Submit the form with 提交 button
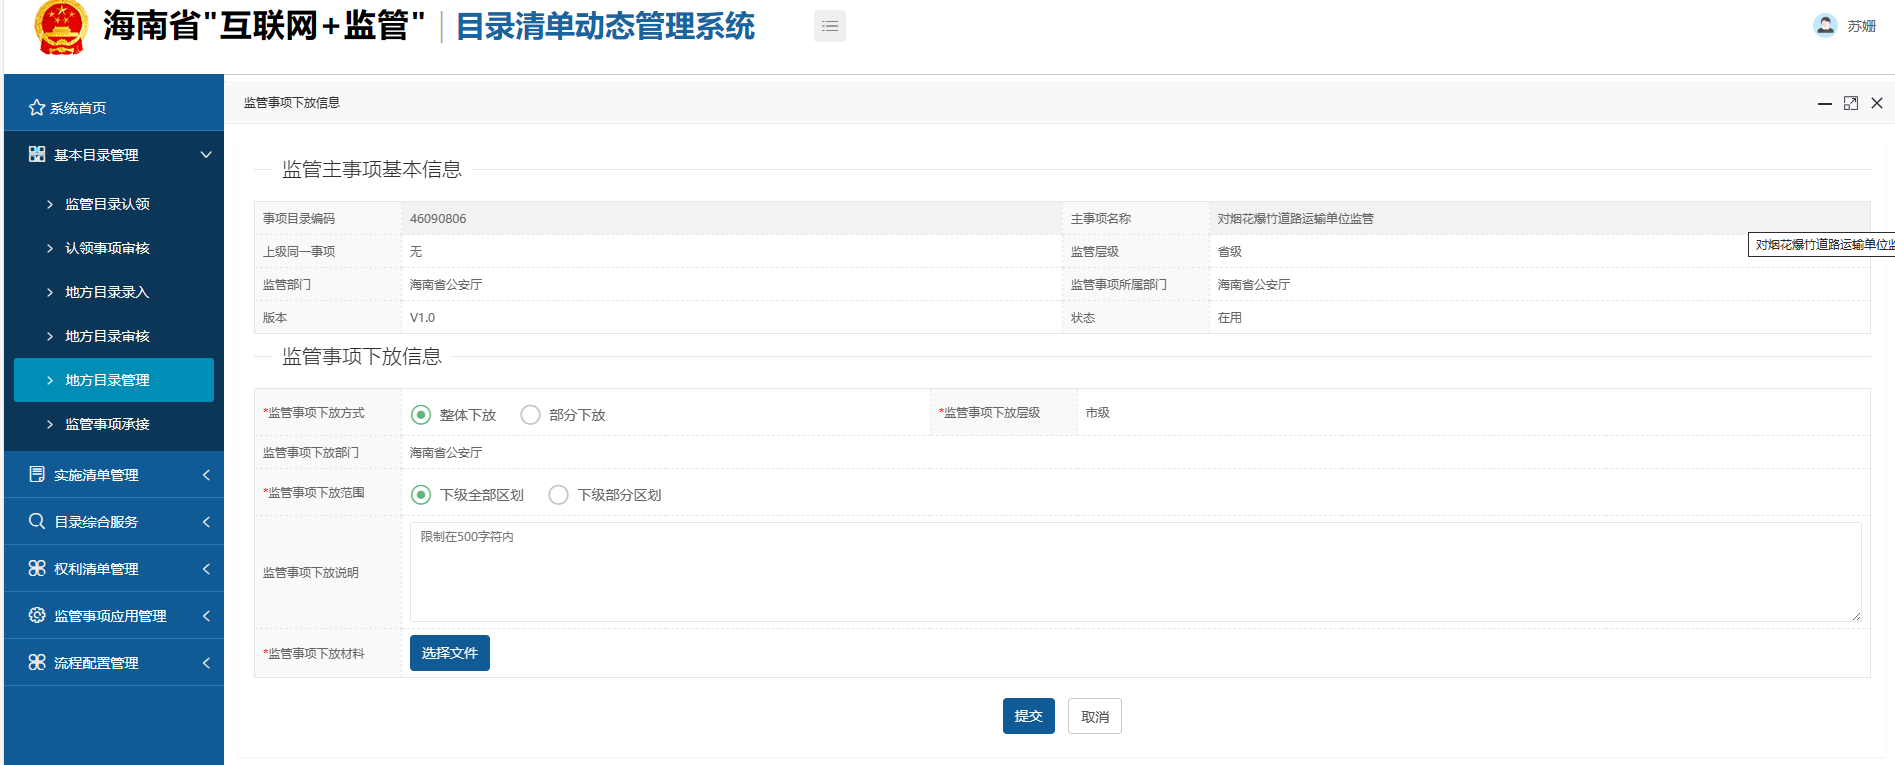The height and width of the screenshot is (765, 1895). tap(1029, 716)
